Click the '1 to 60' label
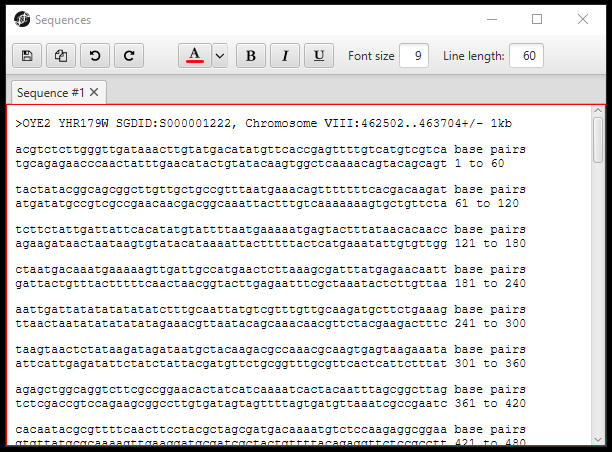This screenshot has height=452, width=612. [x=479, y=164]
